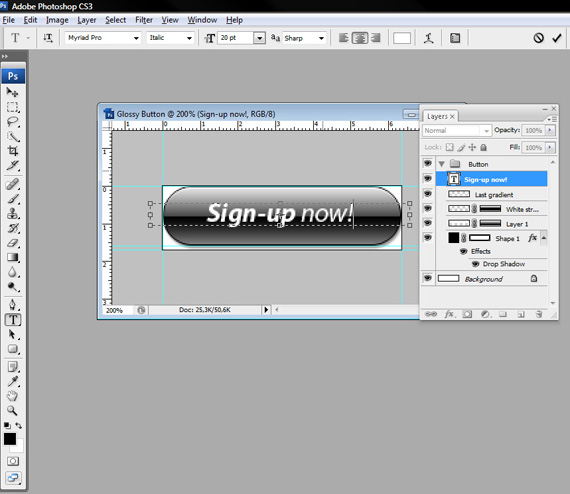Center text alignment button

point(360,38)
